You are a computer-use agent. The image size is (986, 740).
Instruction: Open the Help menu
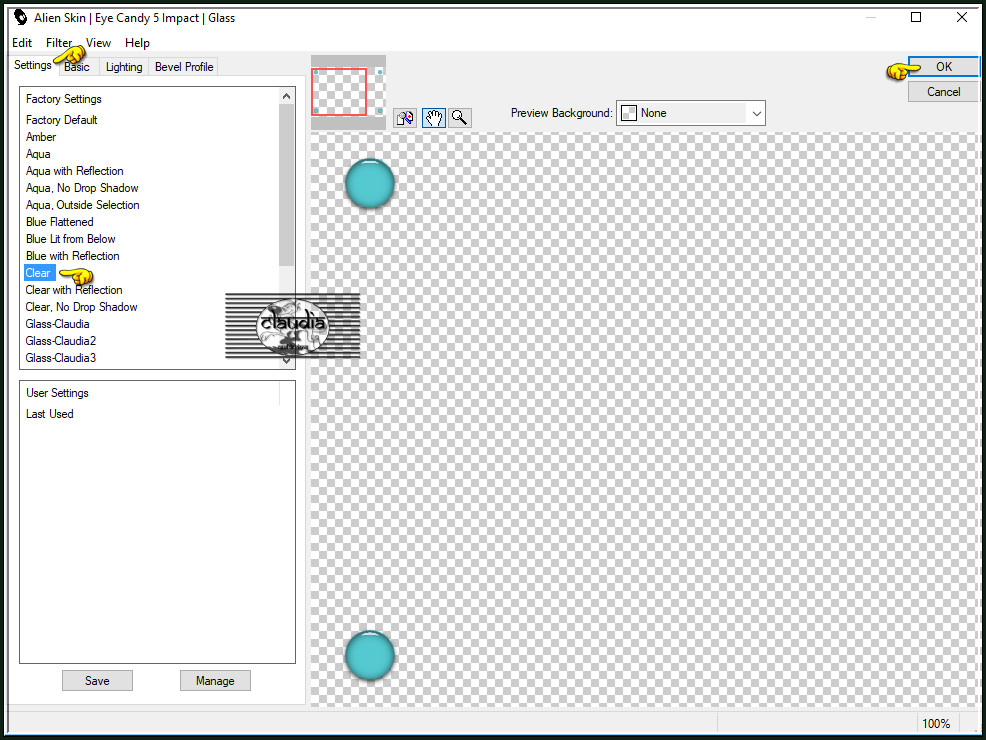137,43
